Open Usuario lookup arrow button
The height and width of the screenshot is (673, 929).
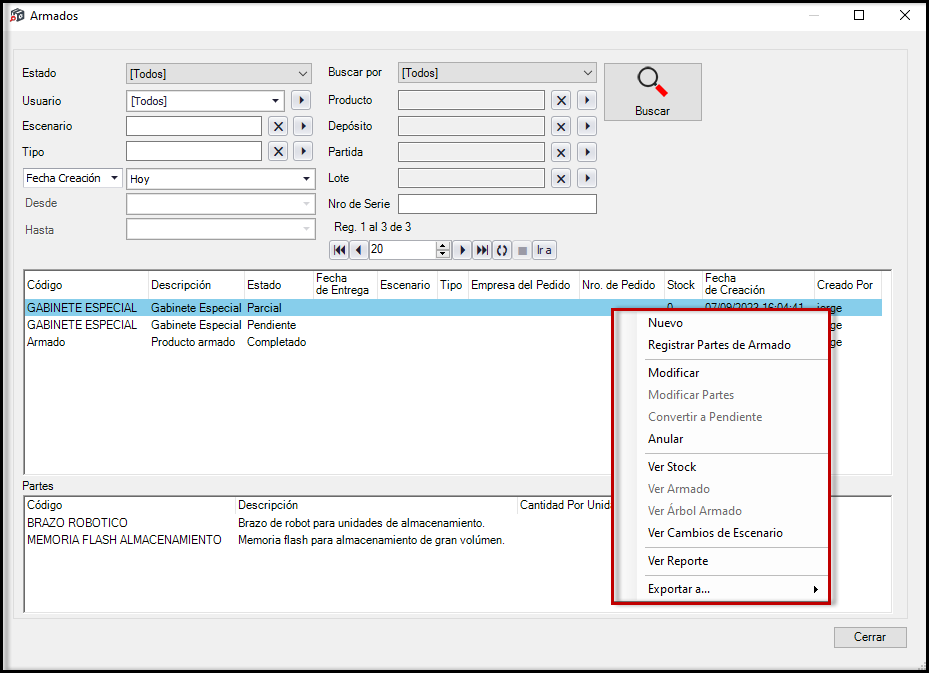(301, 100)
